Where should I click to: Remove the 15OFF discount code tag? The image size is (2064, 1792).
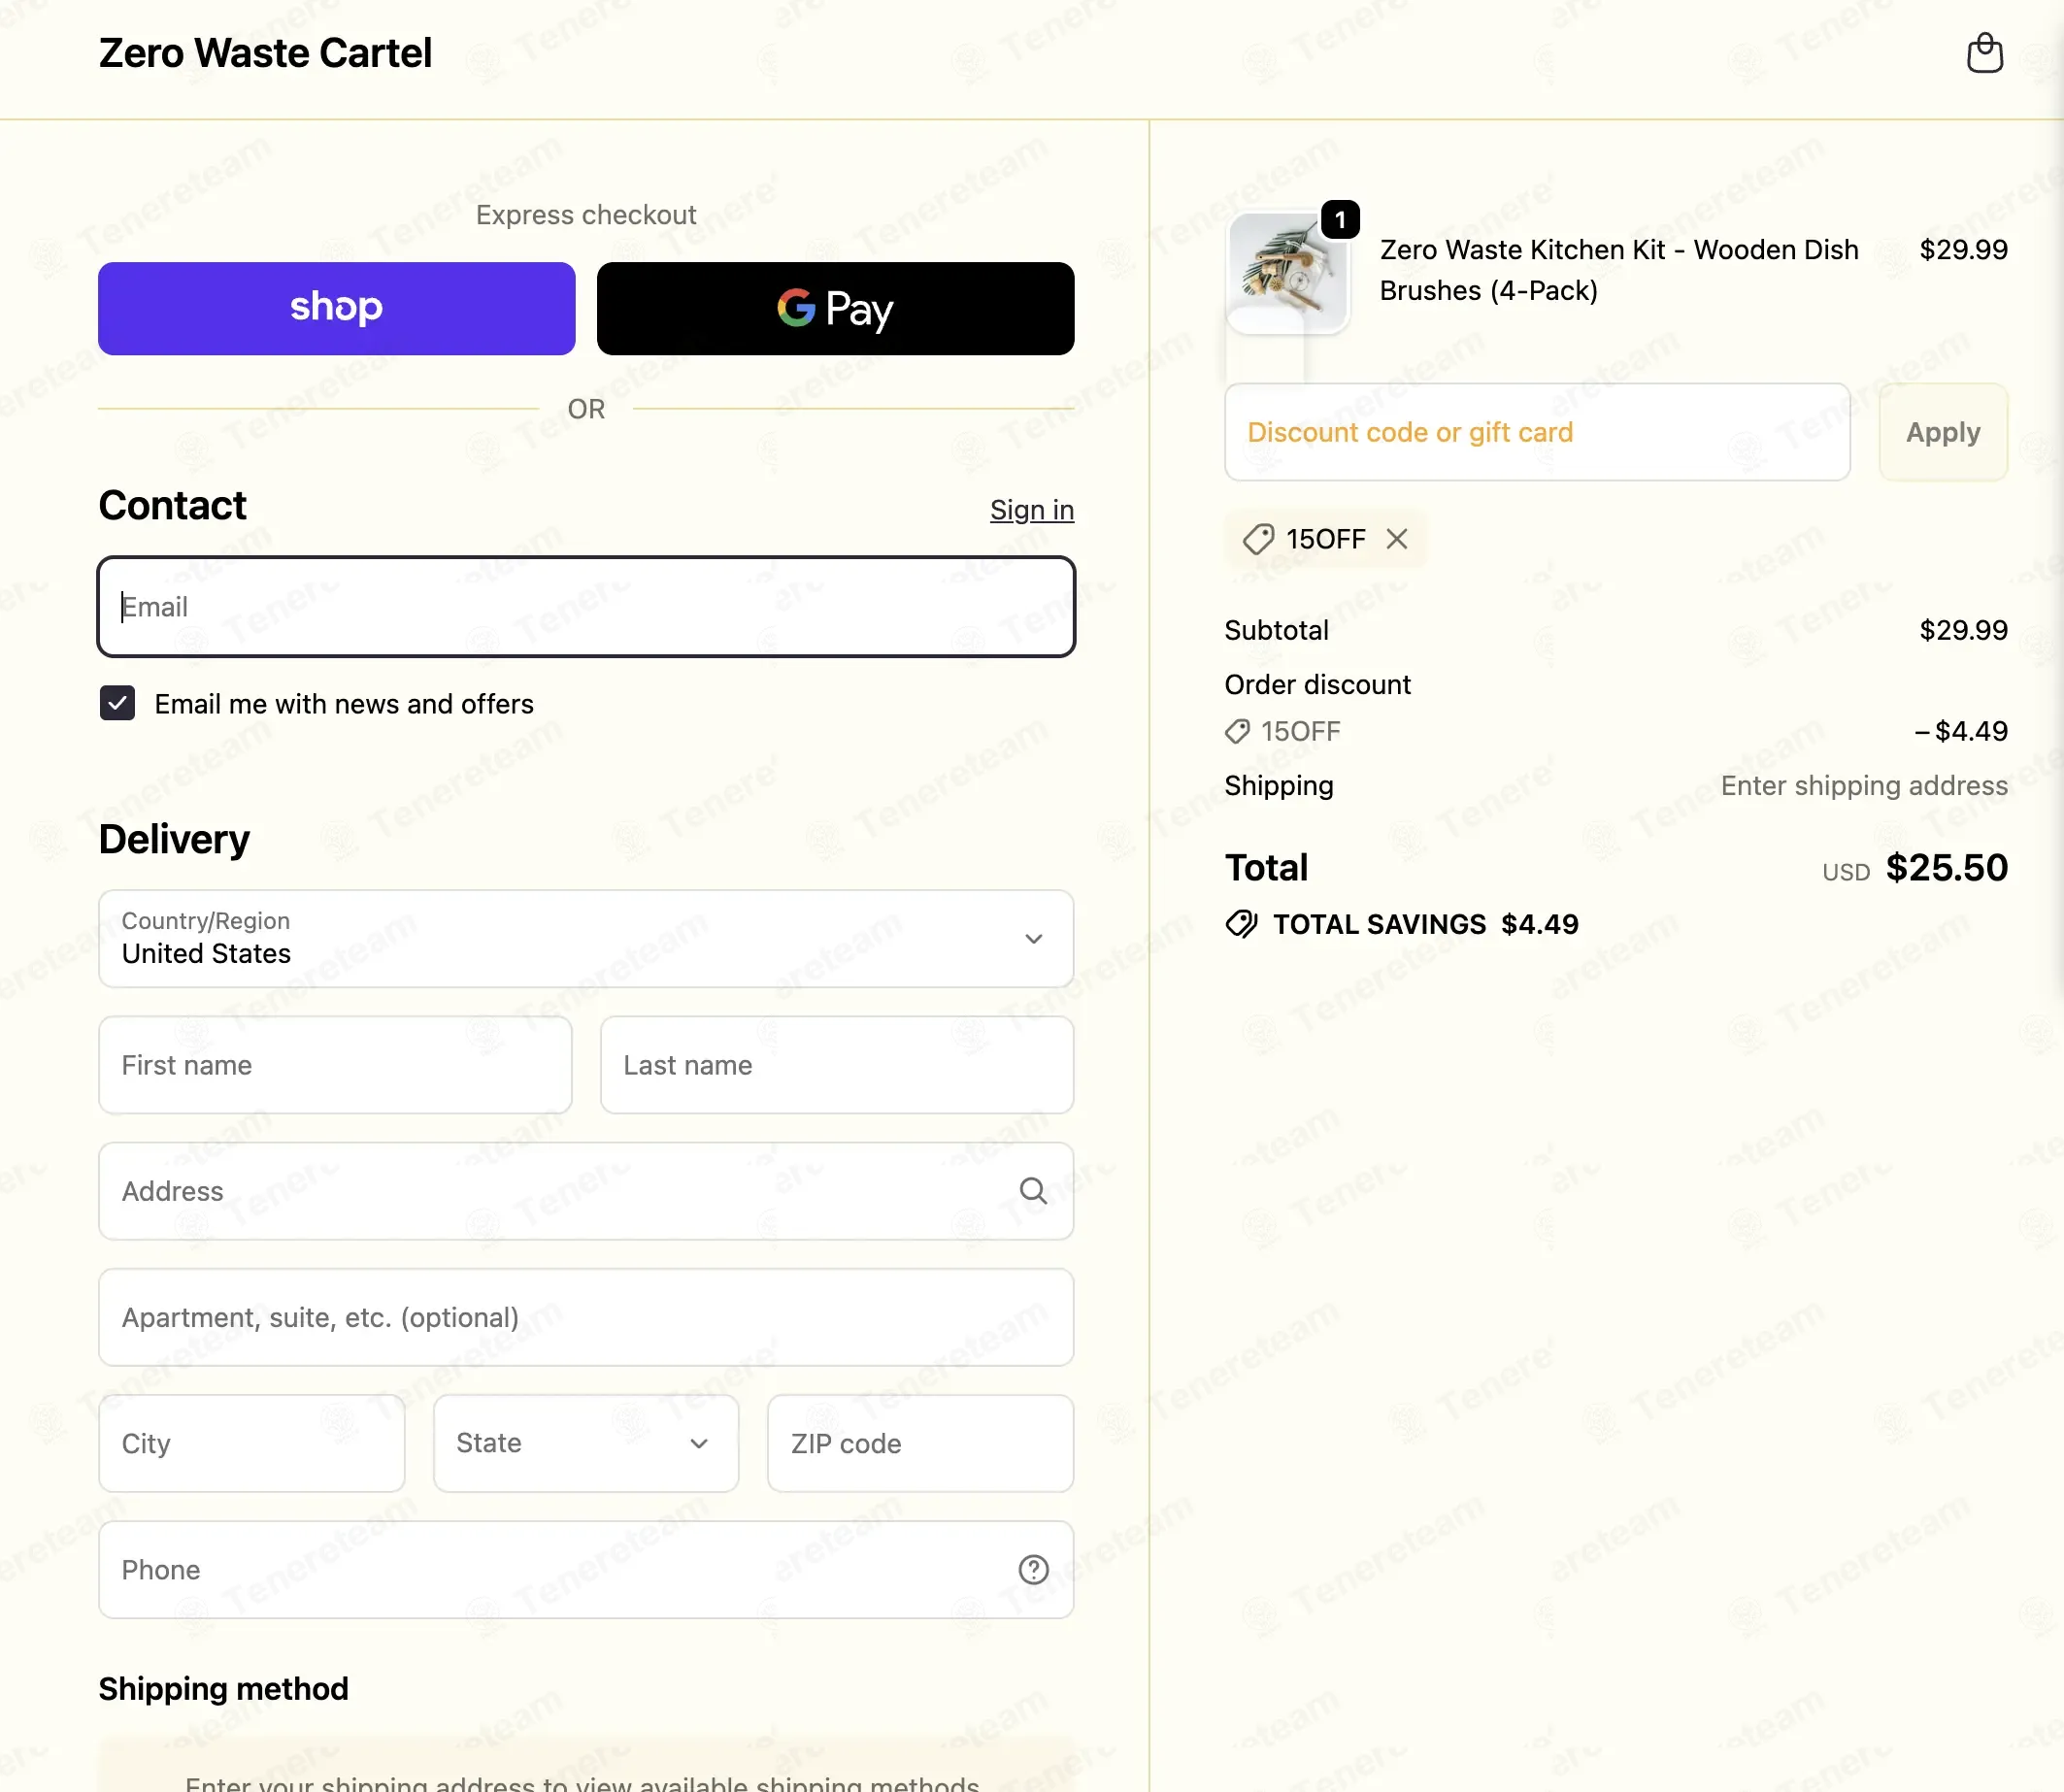click(x=1397, y=539)
